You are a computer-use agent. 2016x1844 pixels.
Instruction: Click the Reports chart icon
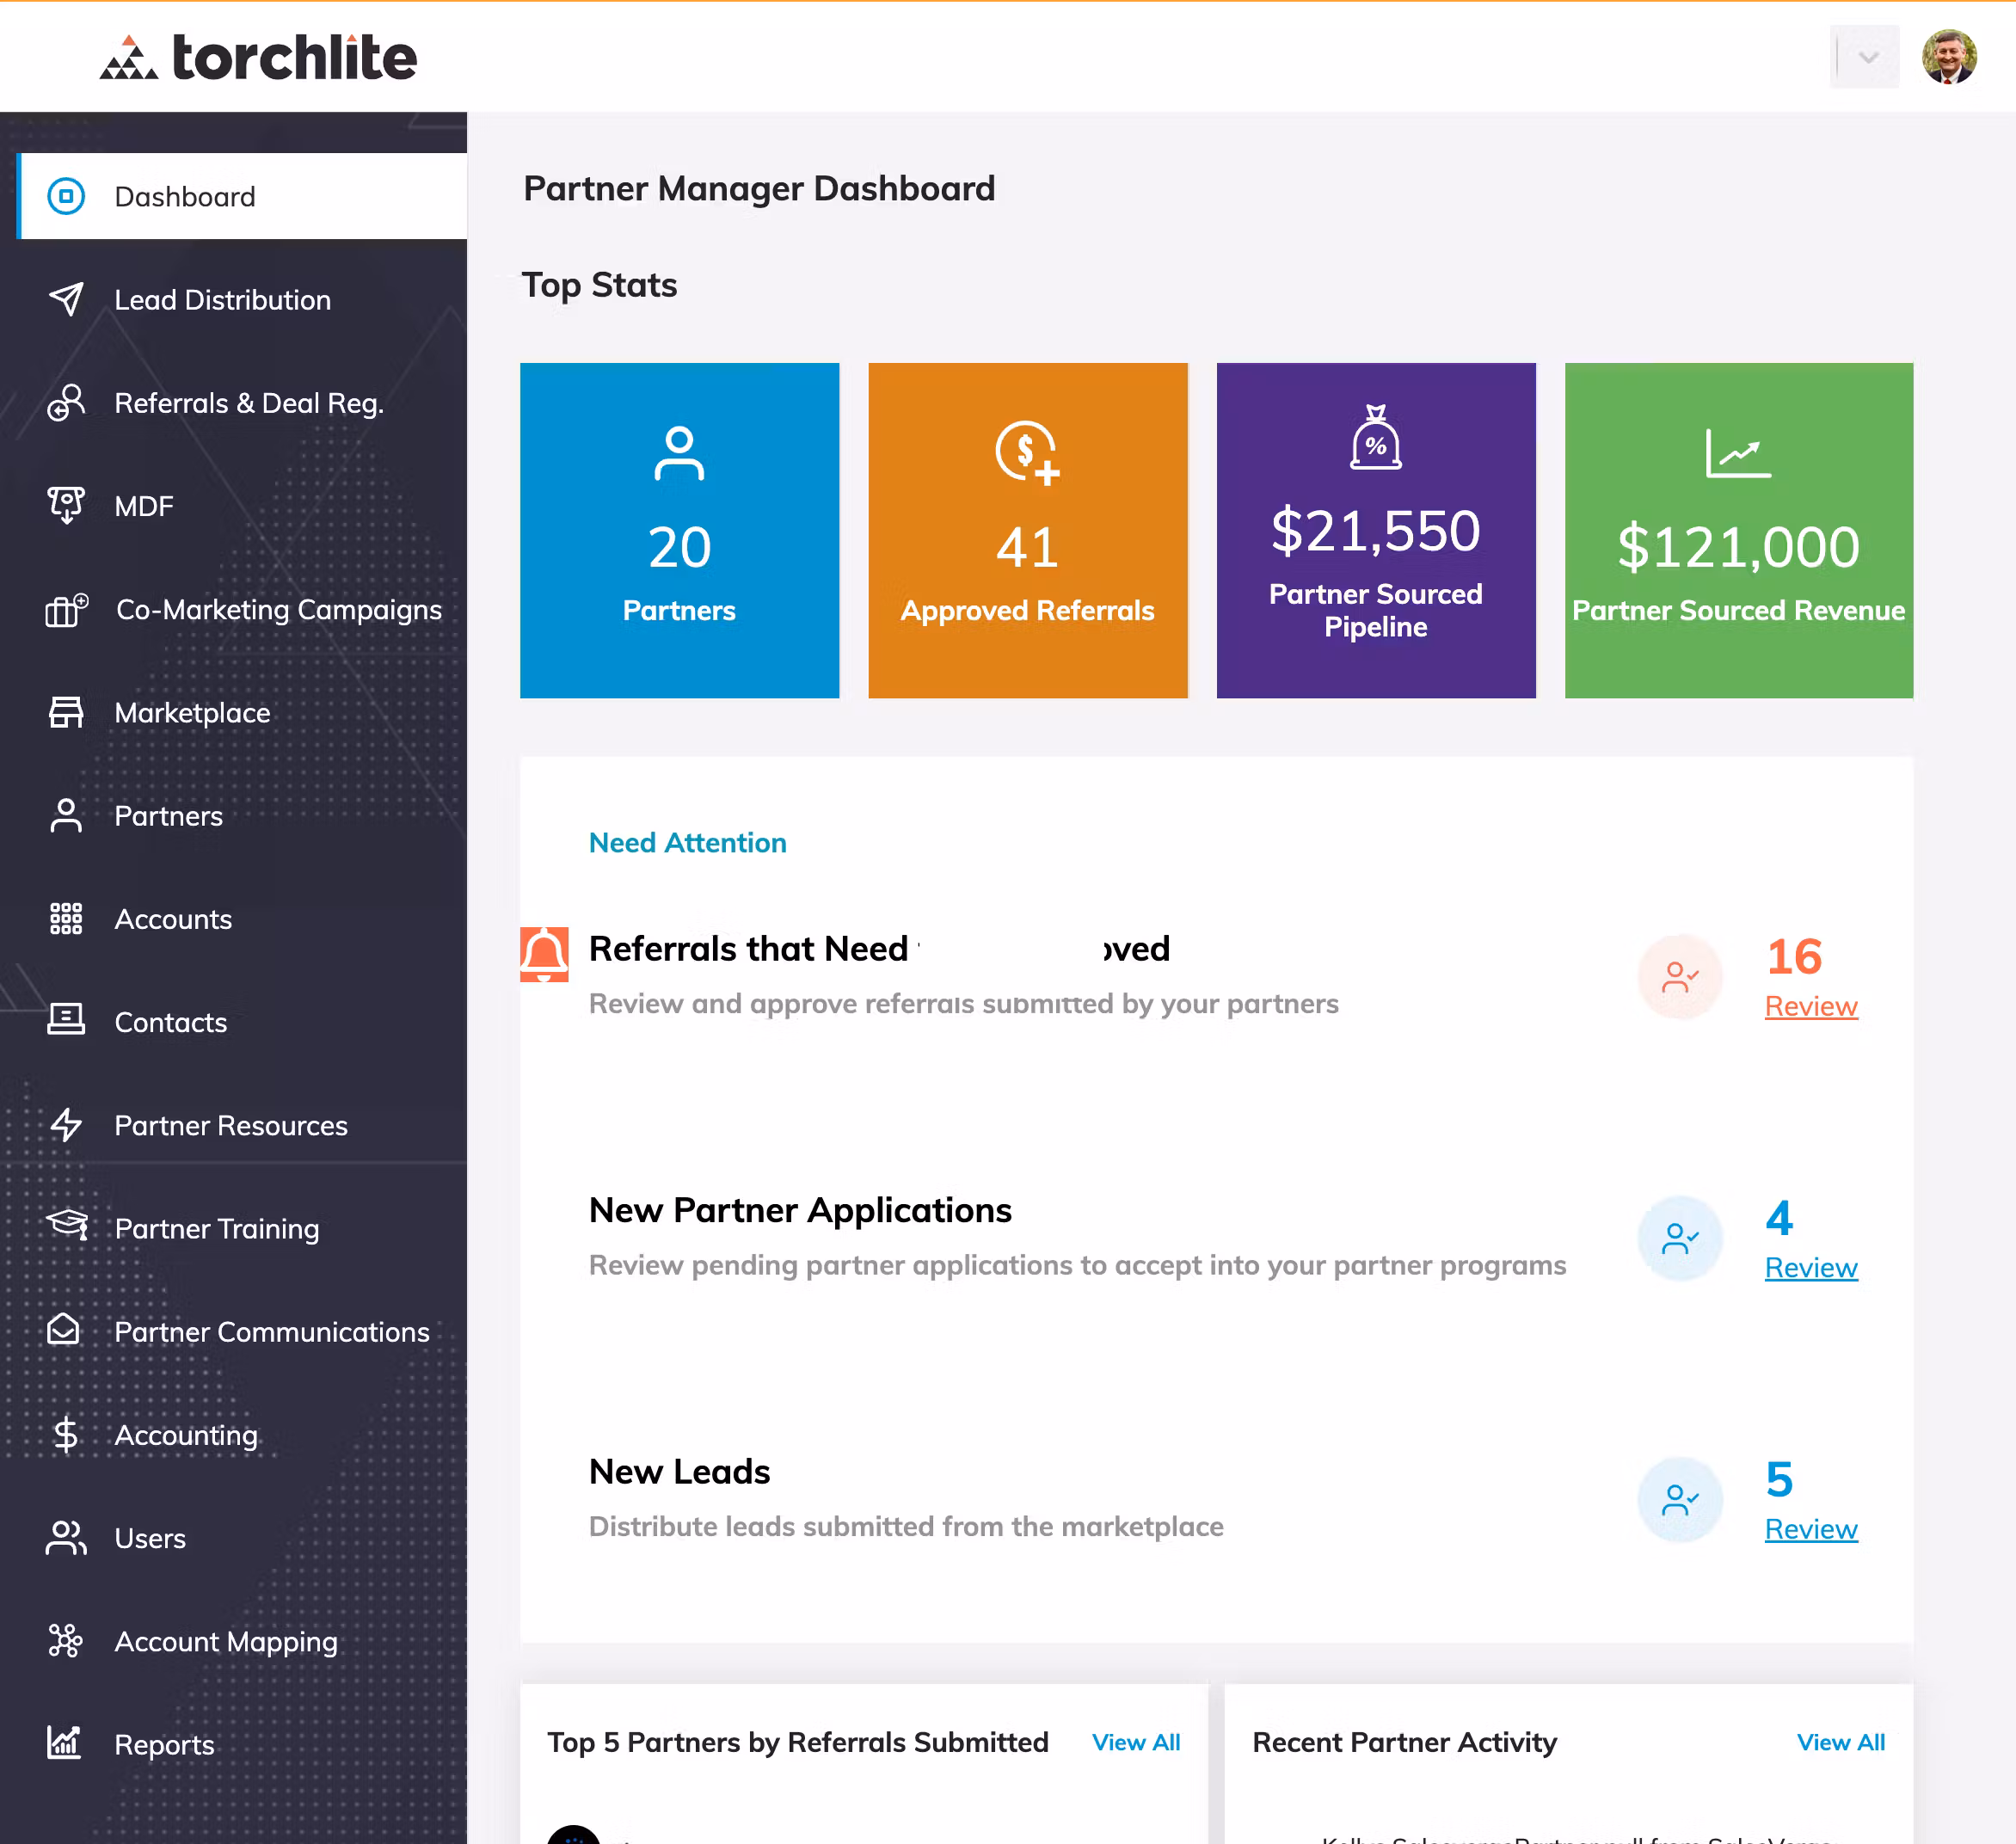(x=64, y=1742)
